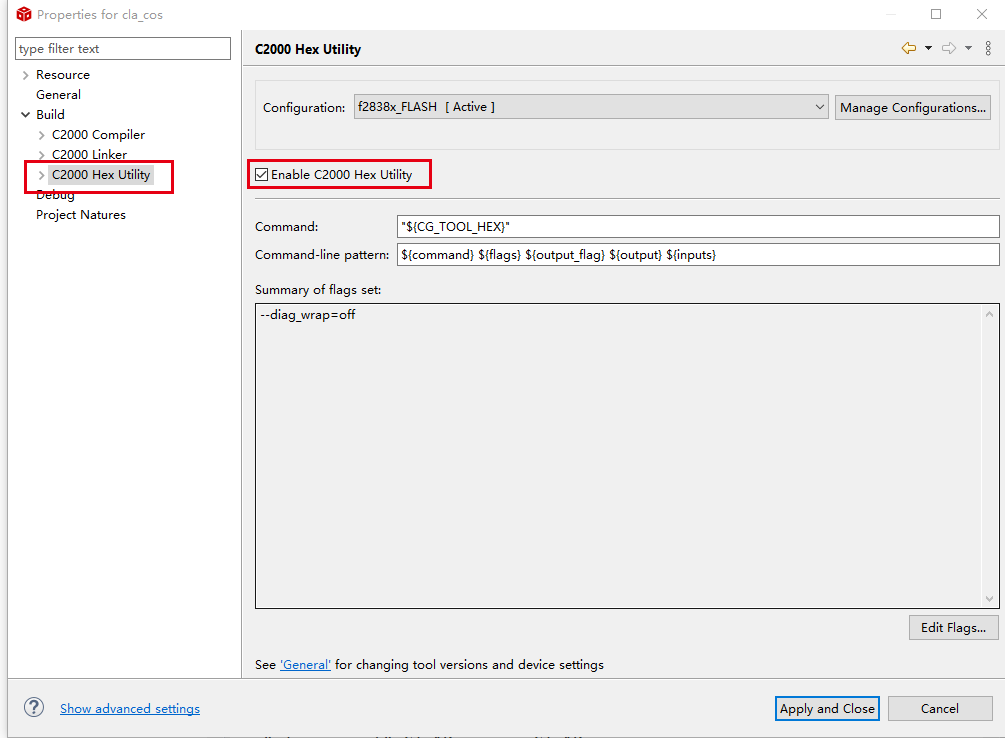1005x738 pixels.
Task: Select the Build tree item
Action: [x=50, y=114]
